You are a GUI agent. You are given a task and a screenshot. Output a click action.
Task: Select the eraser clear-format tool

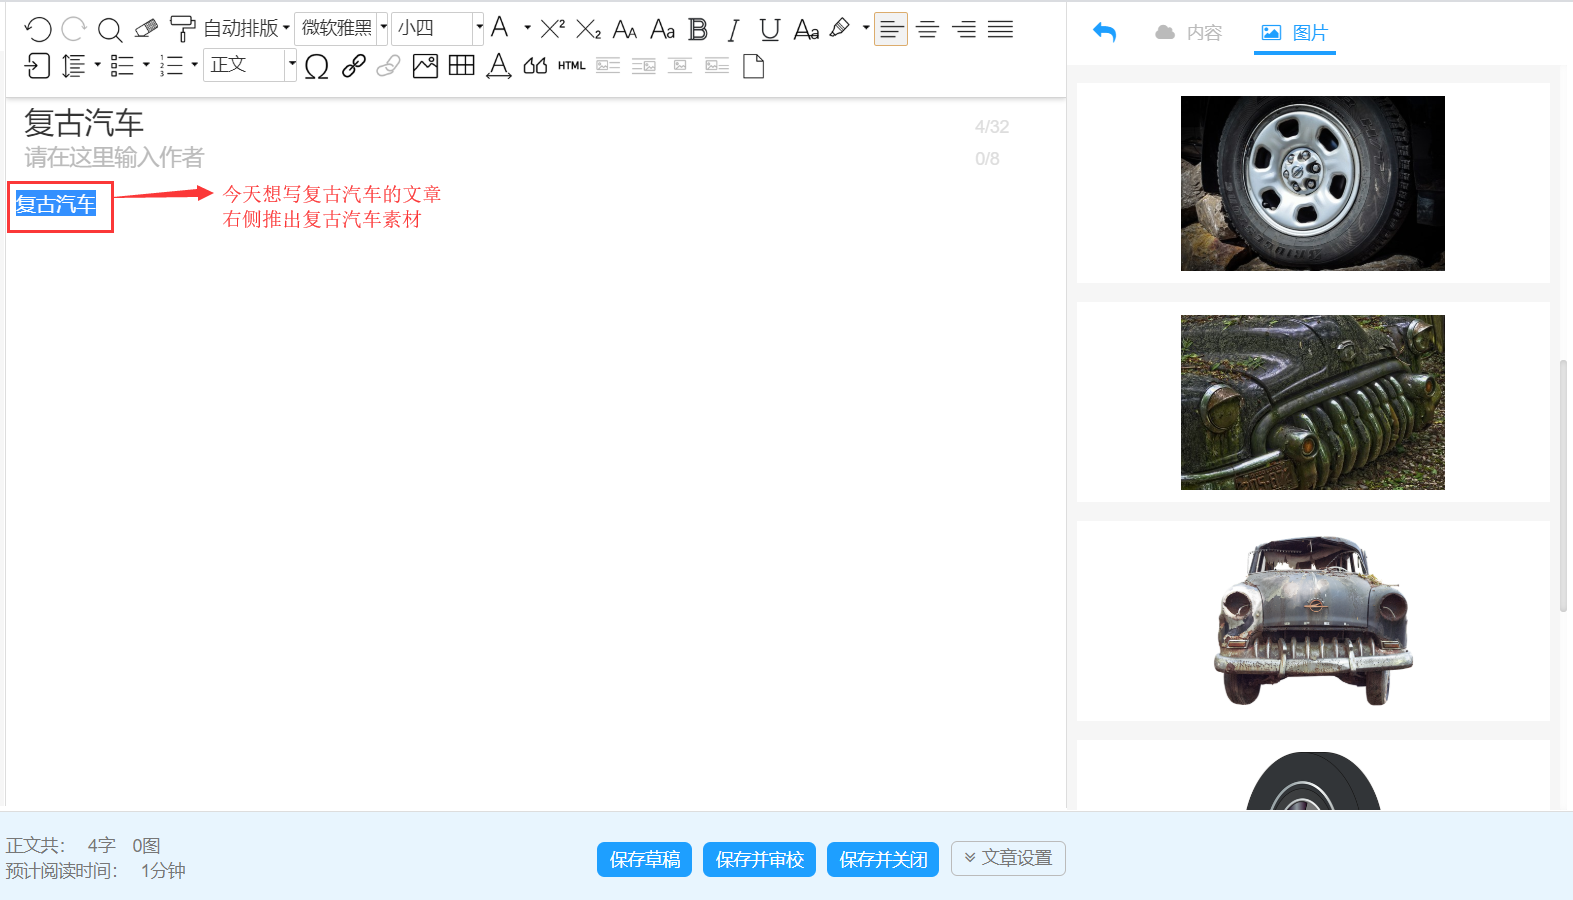[x=146, y=29]
